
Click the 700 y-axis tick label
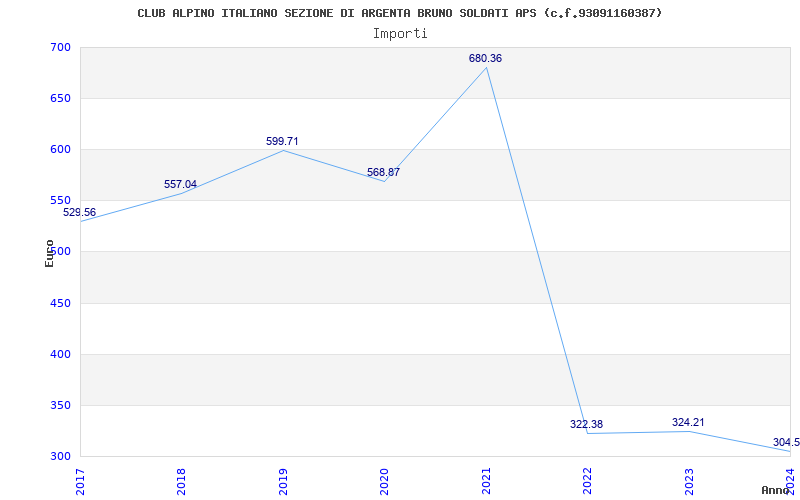tap(60, 47)
